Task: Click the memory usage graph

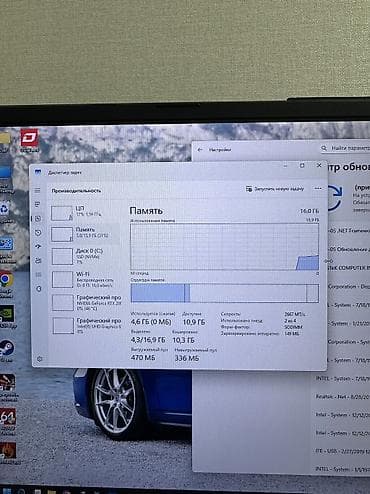Action: [x=225, y=246]
